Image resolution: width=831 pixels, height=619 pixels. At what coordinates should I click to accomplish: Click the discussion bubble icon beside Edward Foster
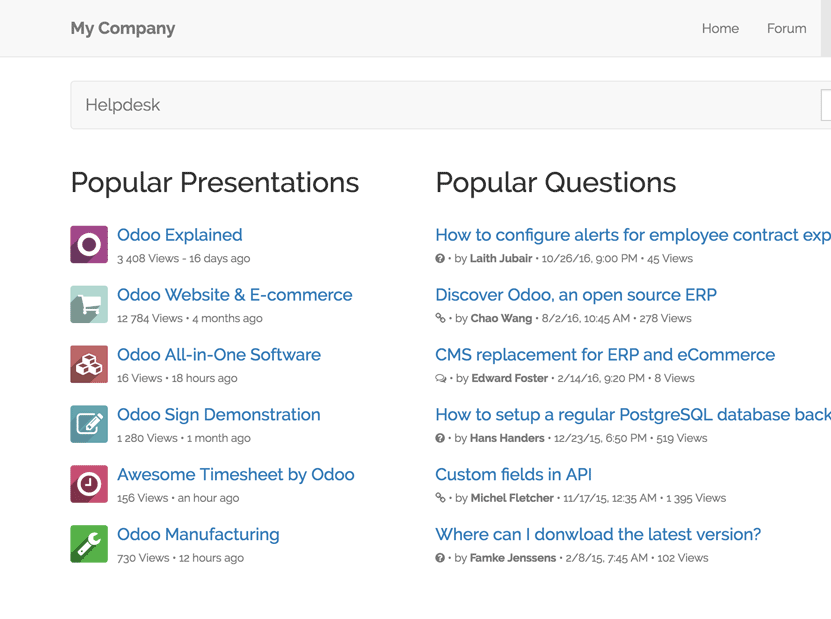pos(441,378)
